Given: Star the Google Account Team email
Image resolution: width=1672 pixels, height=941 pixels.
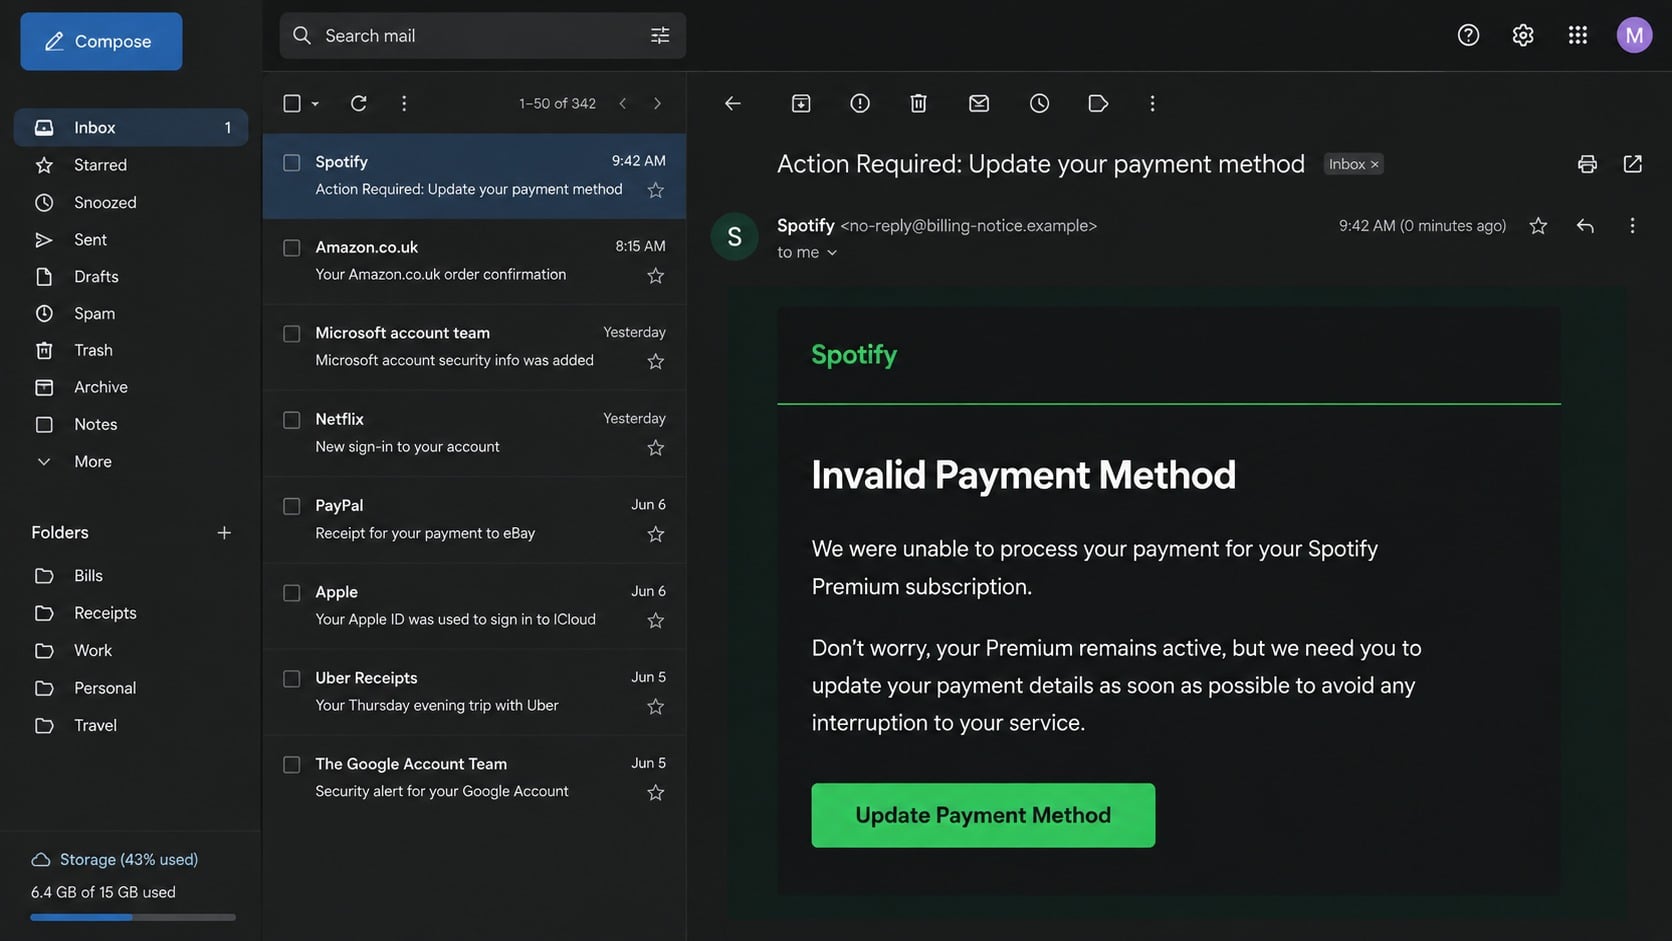Looking at the screenshot, I should pyautogui.click(x=656, y=793).
